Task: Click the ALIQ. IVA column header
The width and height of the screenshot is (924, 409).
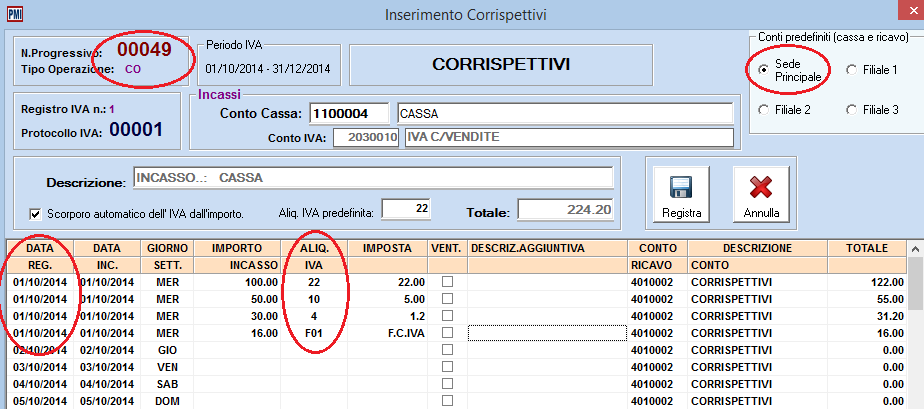Action: click(x=313, y=257)
